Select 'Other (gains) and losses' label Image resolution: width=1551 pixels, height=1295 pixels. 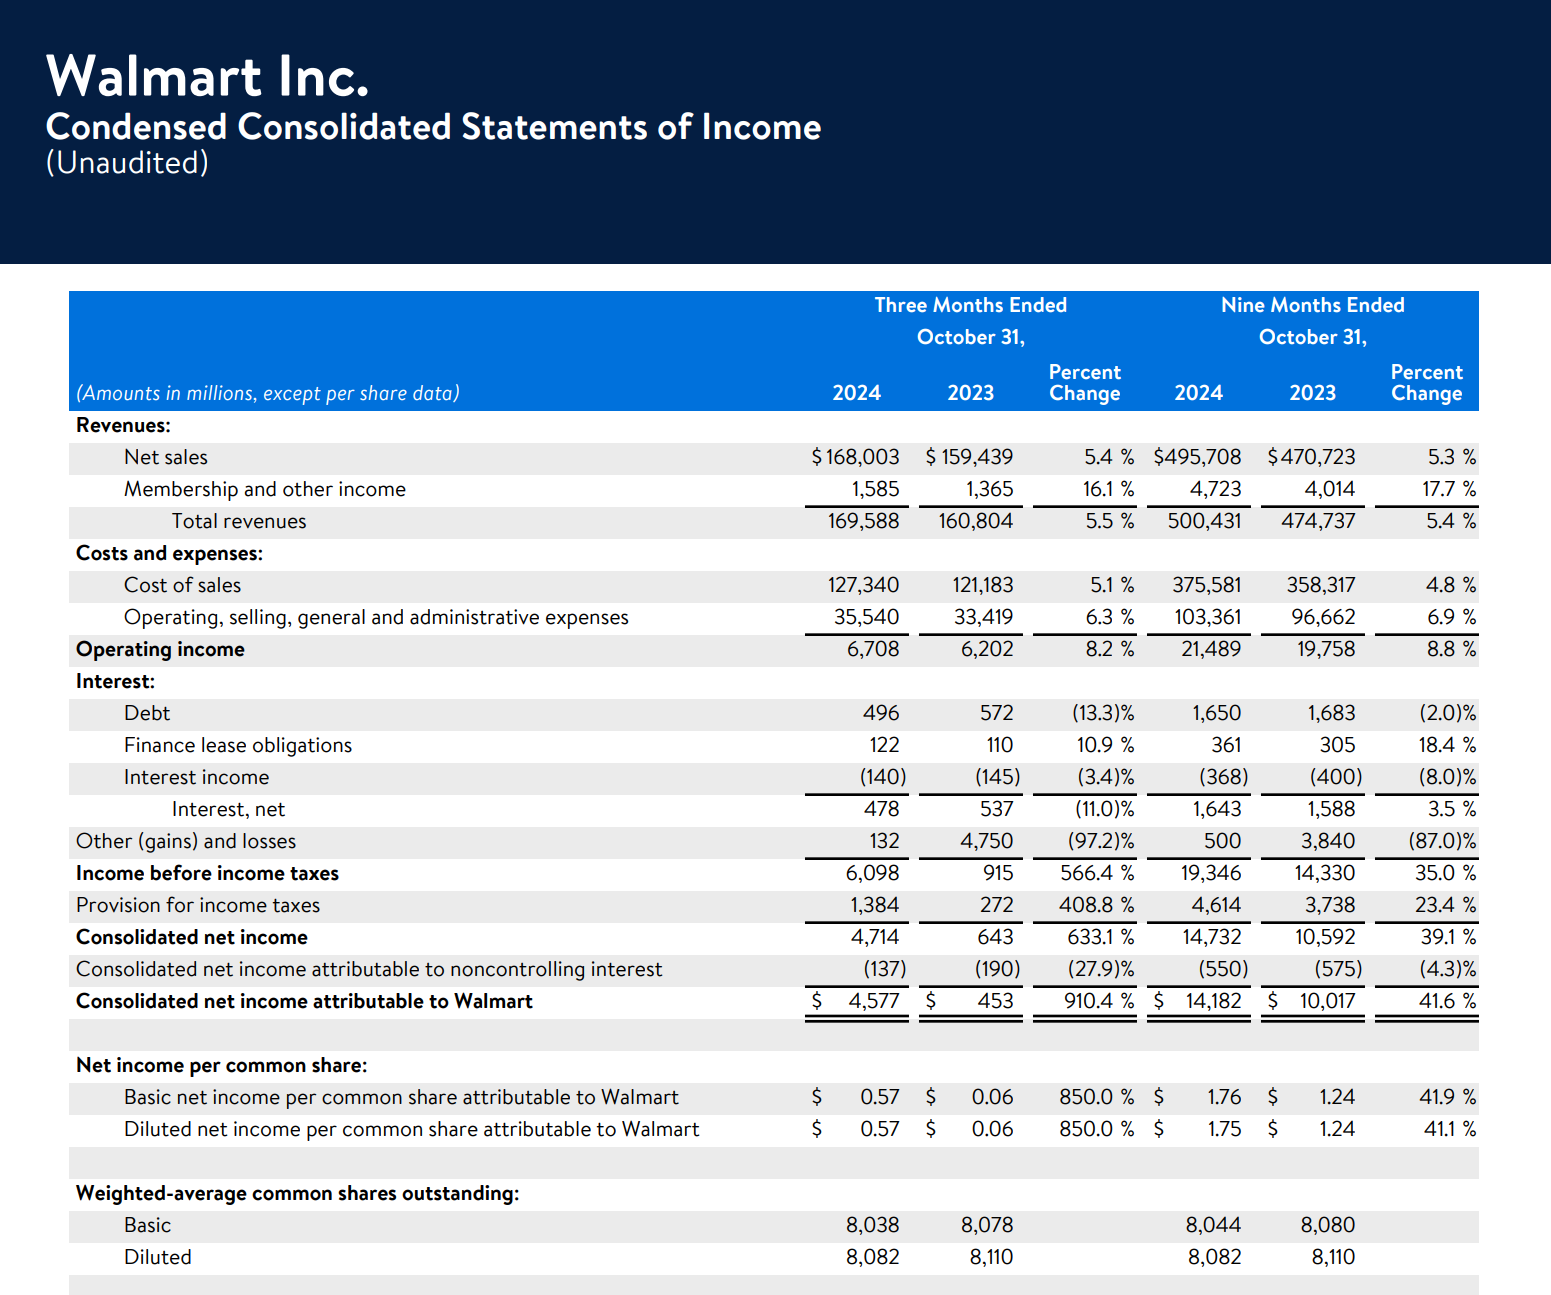tap(186, 841)
